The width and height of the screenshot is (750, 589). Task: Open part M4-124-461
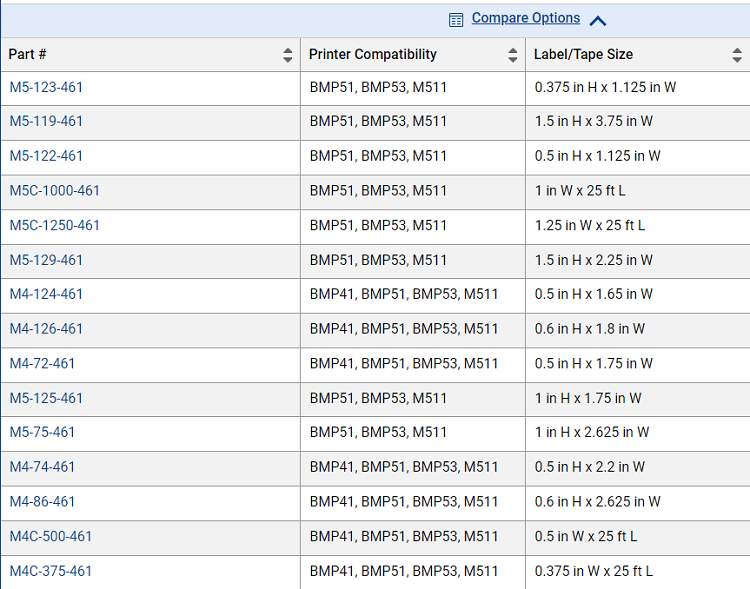click(46, 294)
